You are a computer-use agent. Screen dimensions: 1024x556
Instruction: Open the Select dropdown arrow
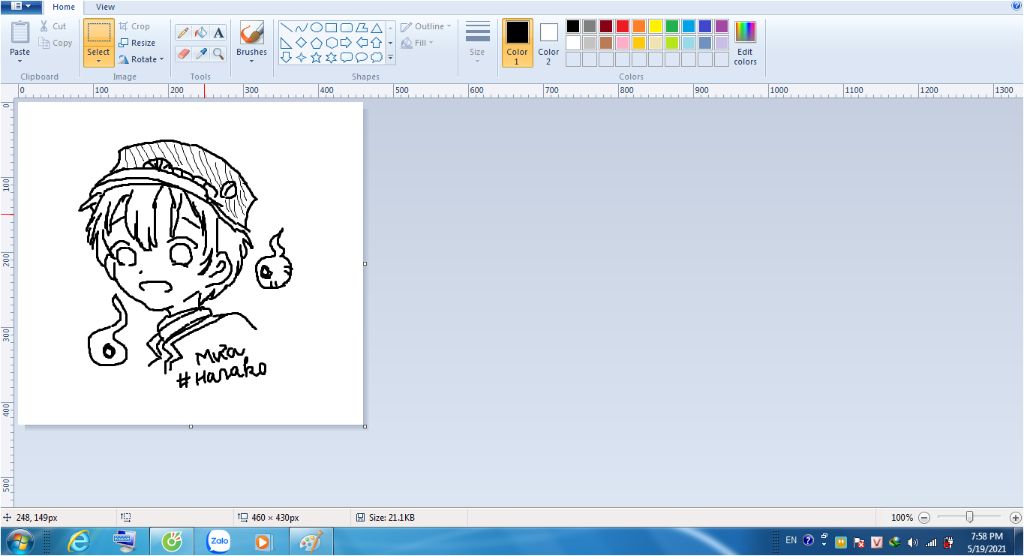pos(99,61)
